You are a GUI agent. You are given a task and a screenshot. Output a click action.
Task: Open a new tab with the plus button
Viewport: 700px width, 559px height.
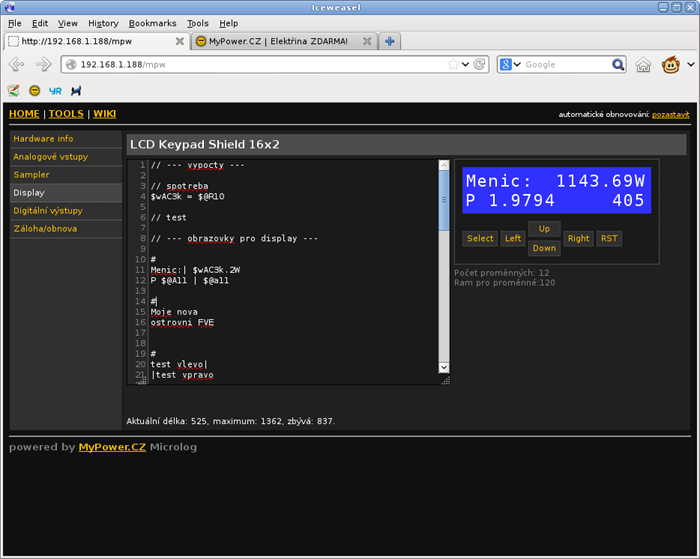point(389,41)
